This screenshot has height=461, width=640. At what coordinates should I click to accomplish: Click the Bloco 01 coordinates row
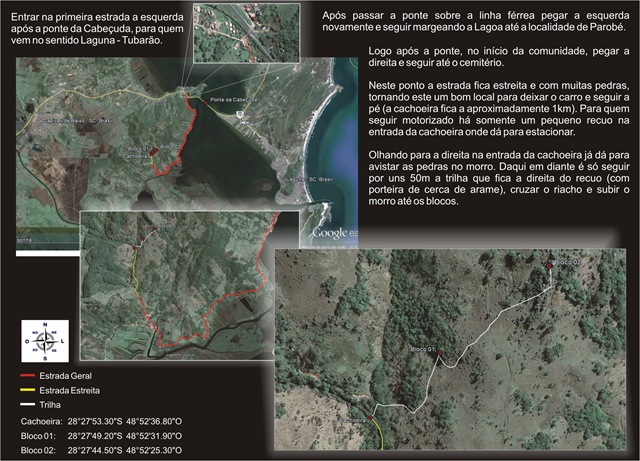pyautogui.click(x=101, y=436)
